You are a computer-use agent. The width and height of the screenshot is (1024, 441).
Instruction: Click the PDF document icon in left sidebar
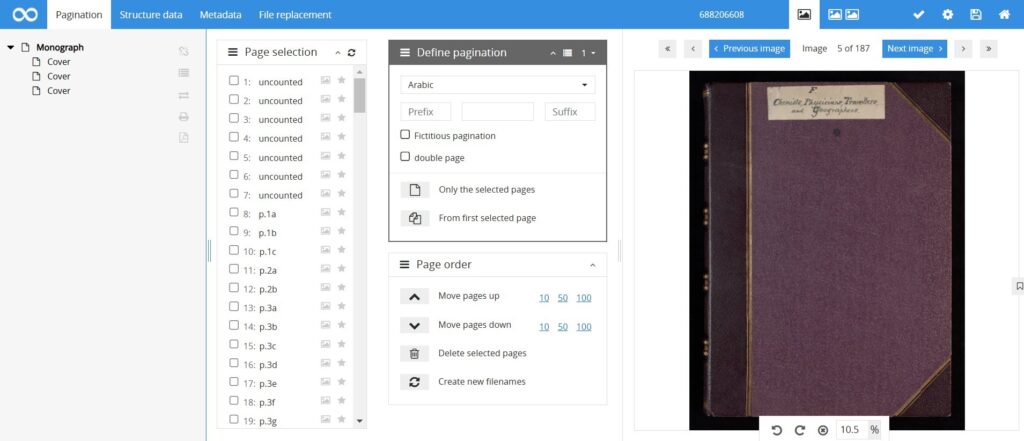tap(184, 138)
